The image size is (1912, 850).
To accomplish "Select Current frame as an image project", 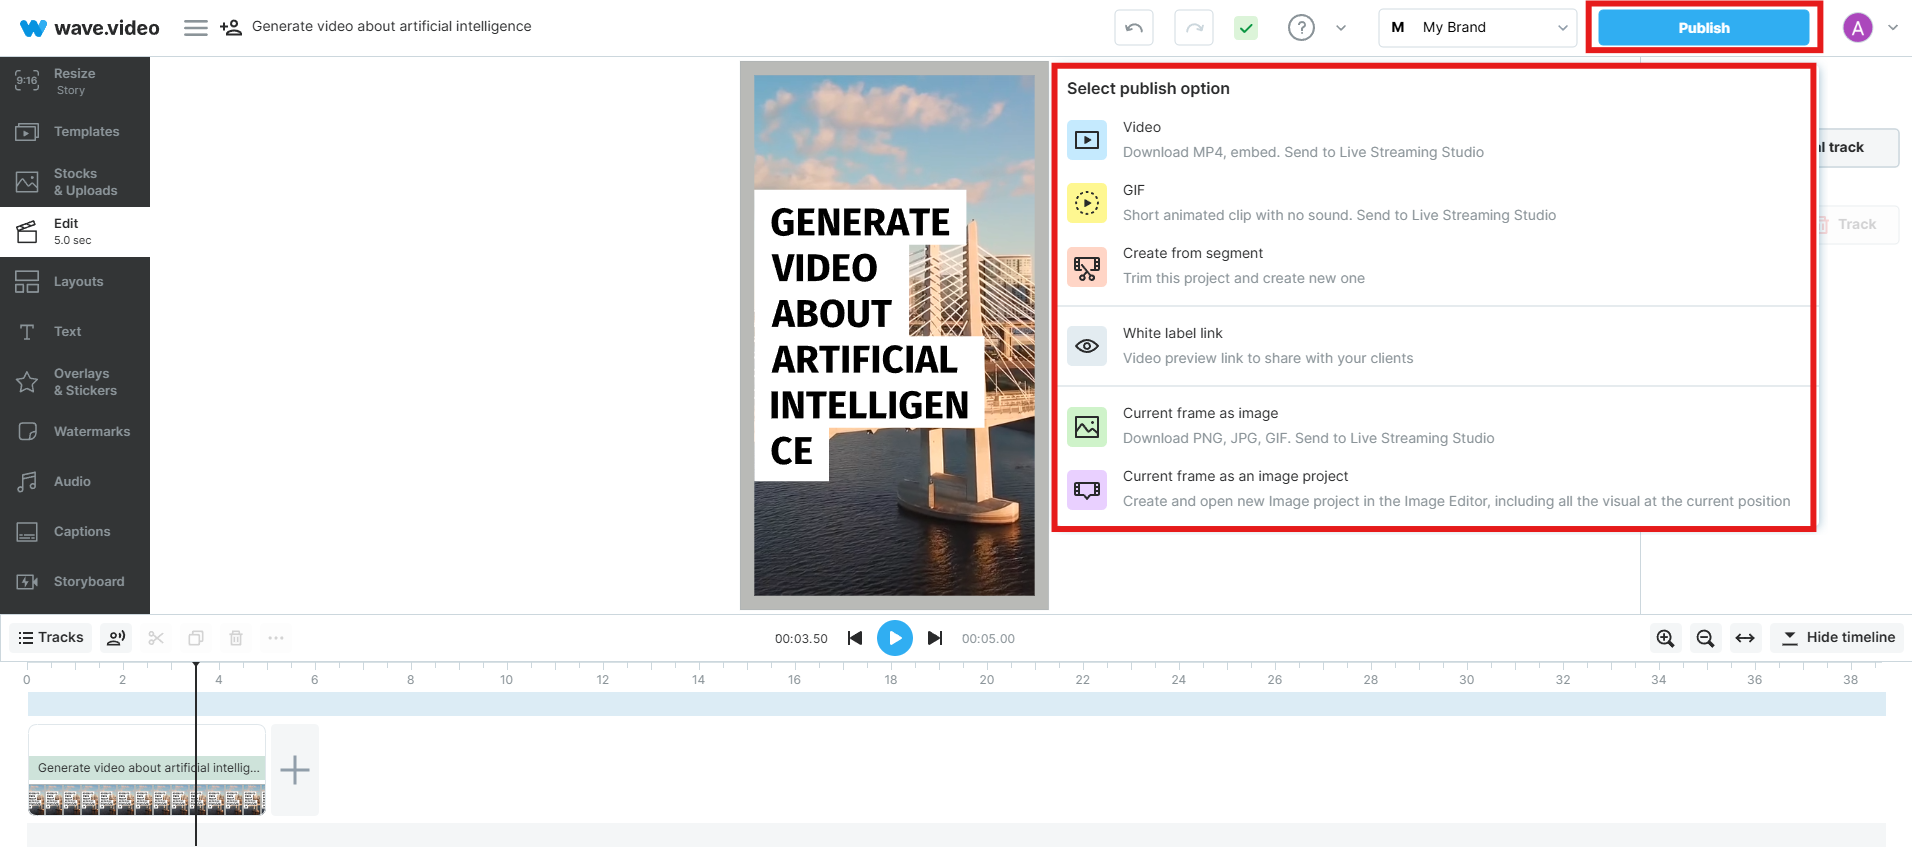I will click(1434, 489).
